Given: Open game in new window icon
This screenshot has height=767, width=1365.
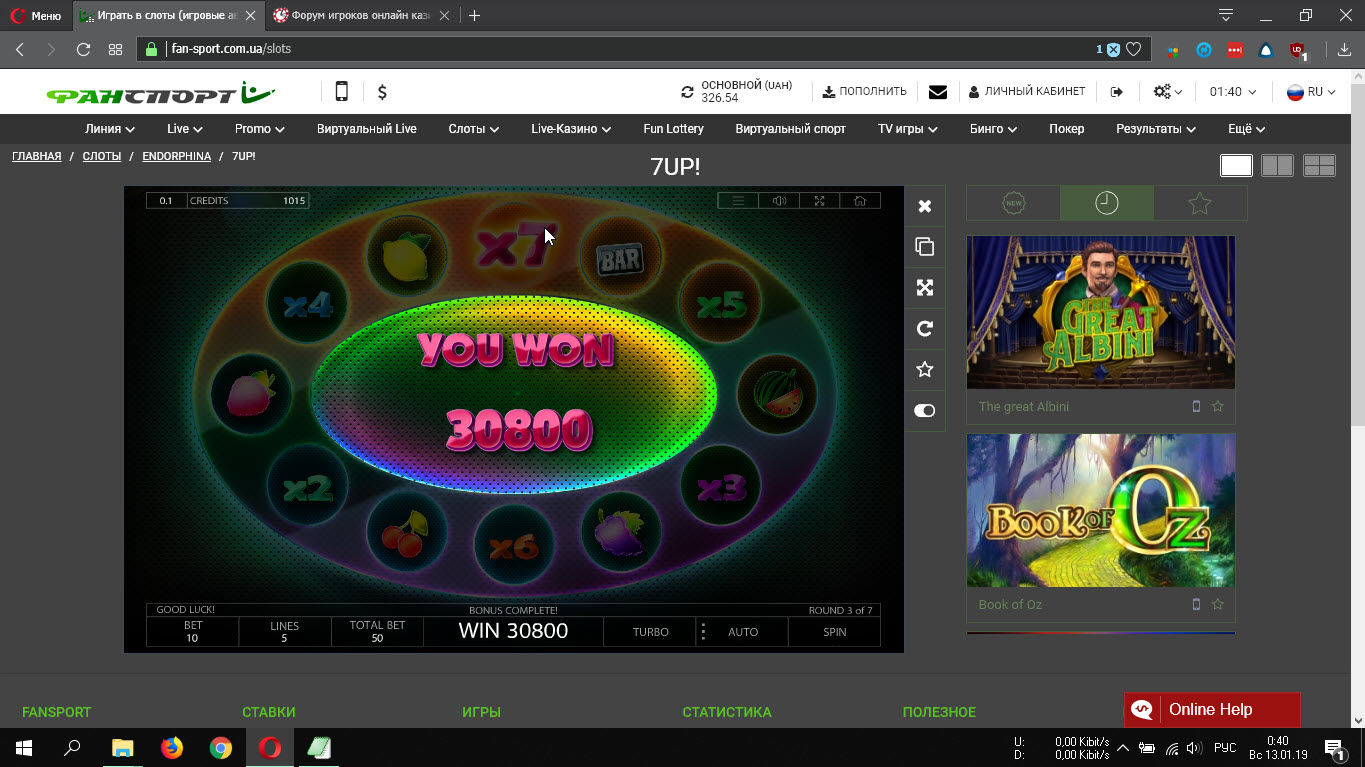Looking at the screenshot, I should (925, 247).
